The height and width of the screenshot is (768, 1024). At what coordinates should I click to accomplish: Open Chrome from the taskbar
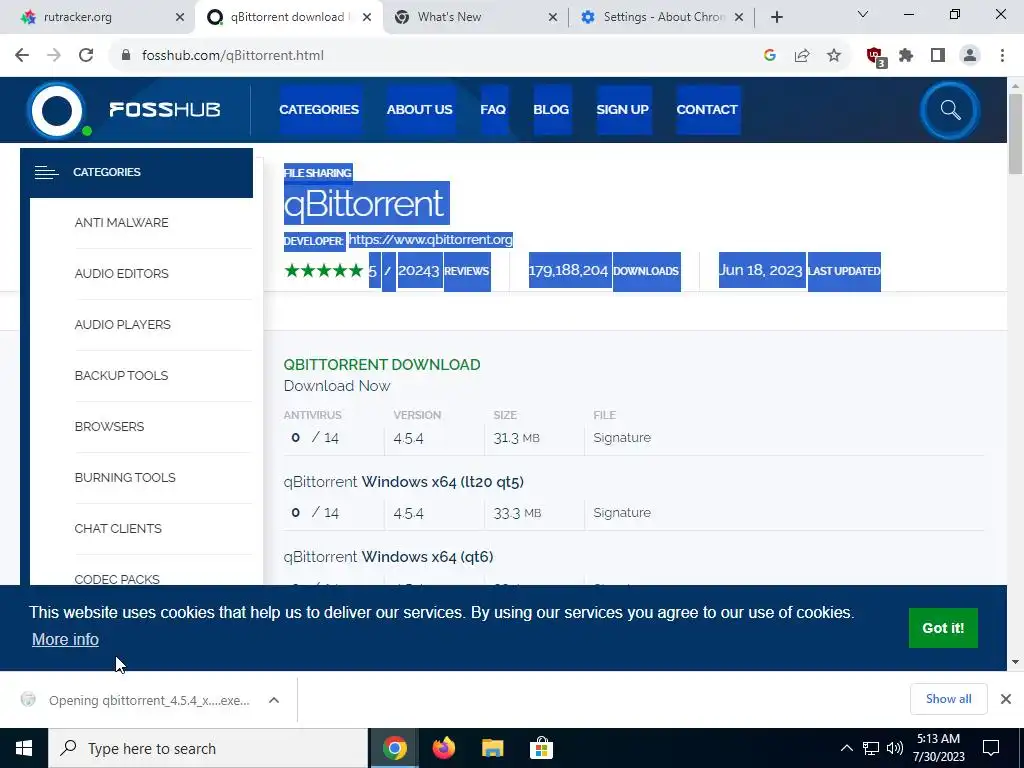click(394, 748)
